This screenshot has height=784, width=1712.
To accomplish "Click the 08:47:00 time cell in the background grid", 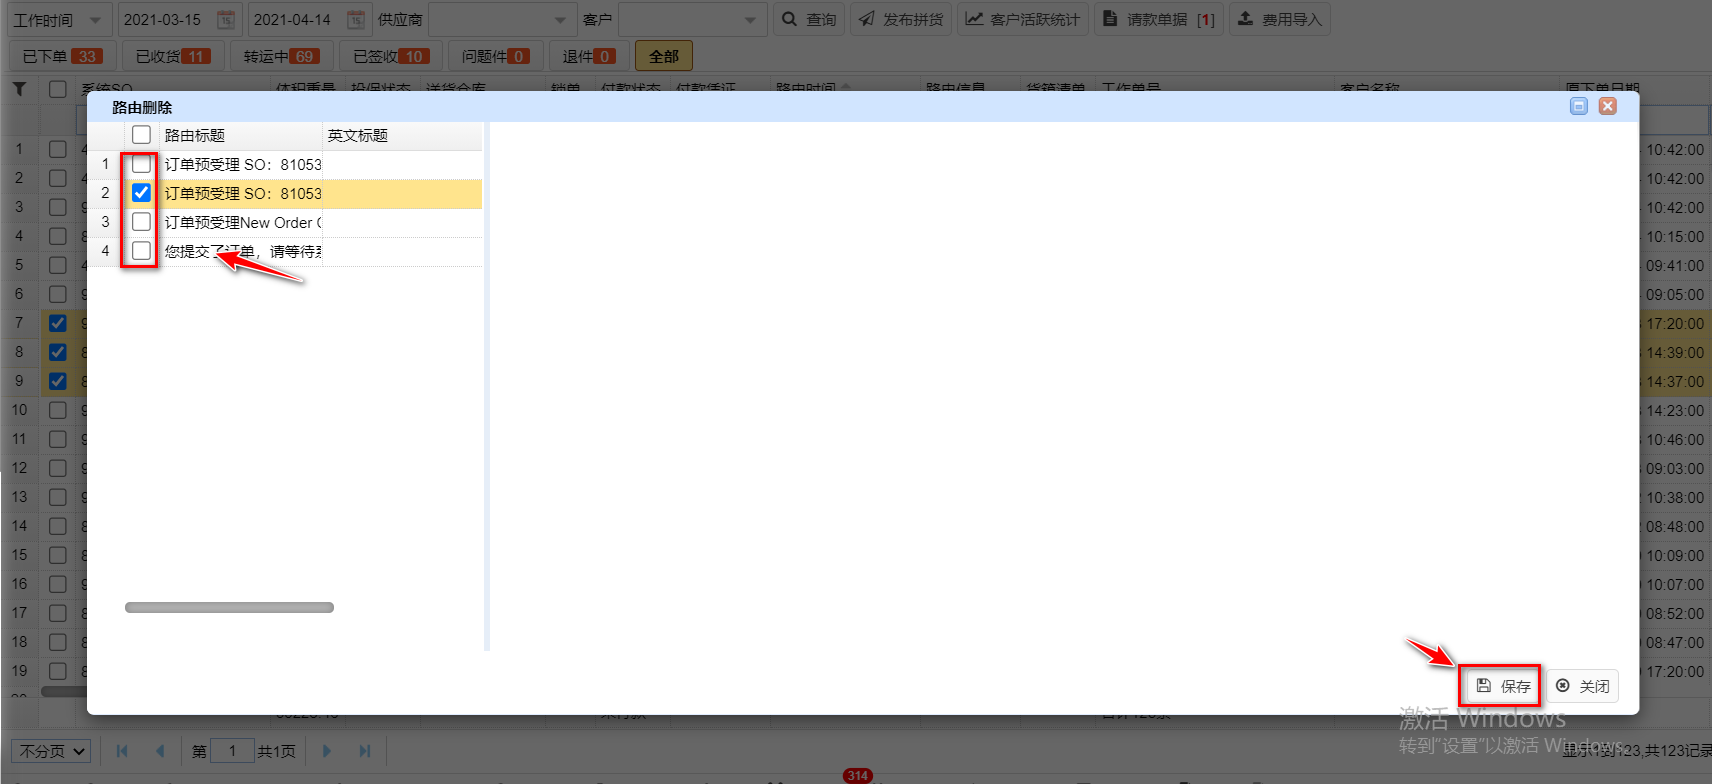I will point(1675,643).
